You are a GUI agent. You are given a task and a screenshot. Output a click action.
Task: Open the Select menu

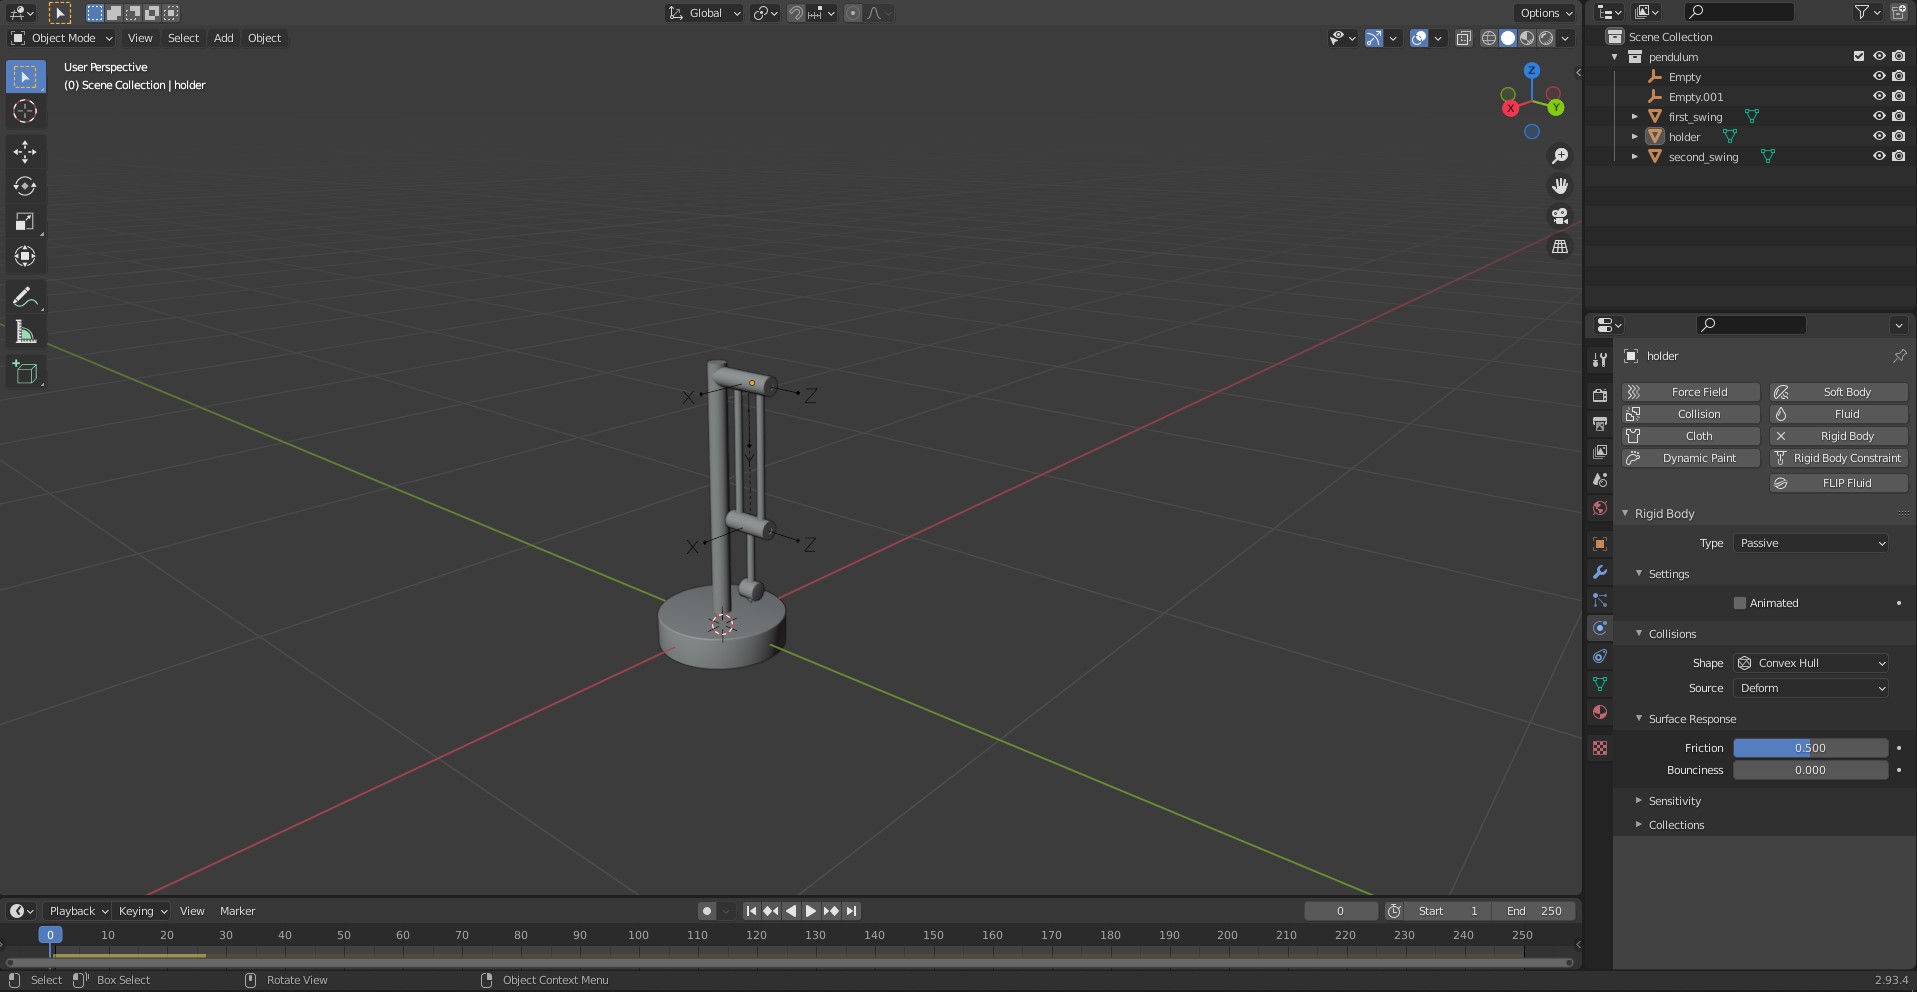tap(183, 38)
